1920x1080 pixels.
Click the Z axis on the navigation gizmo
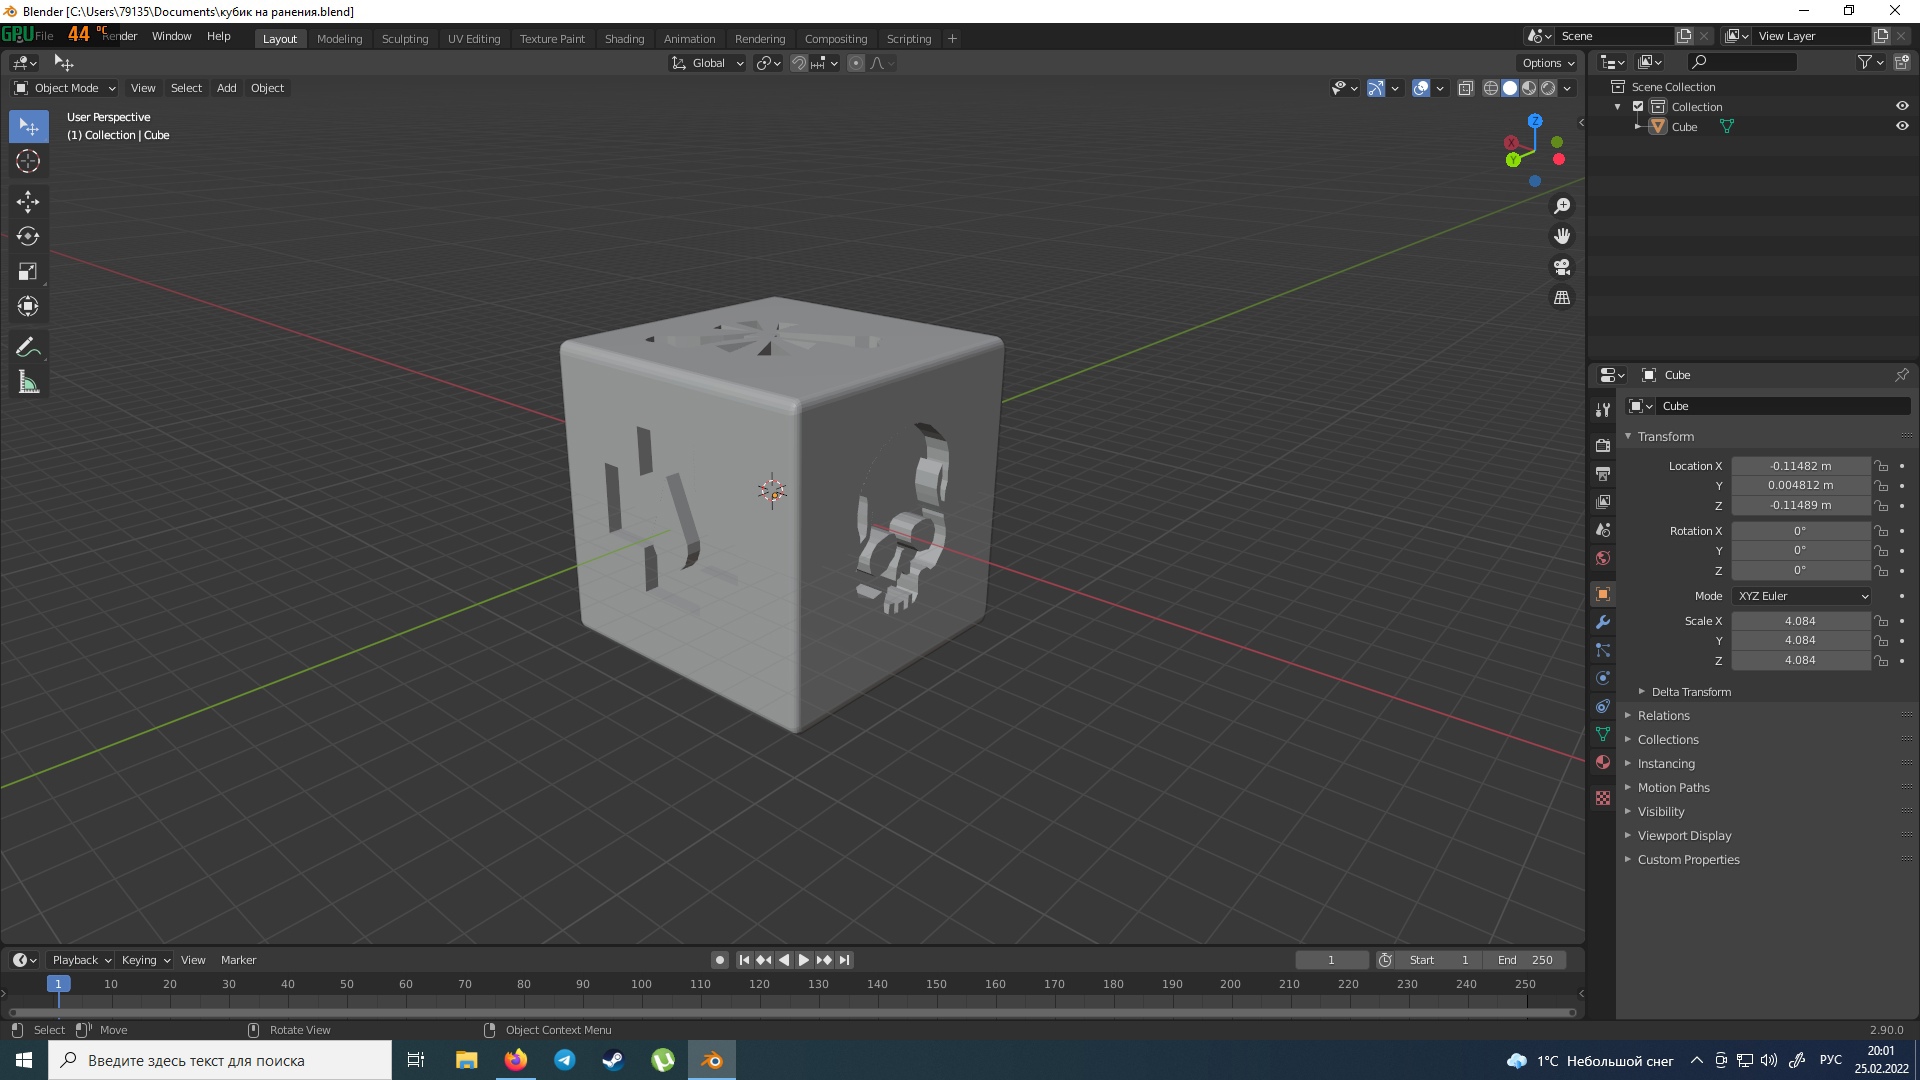(x=1535, y=121)
